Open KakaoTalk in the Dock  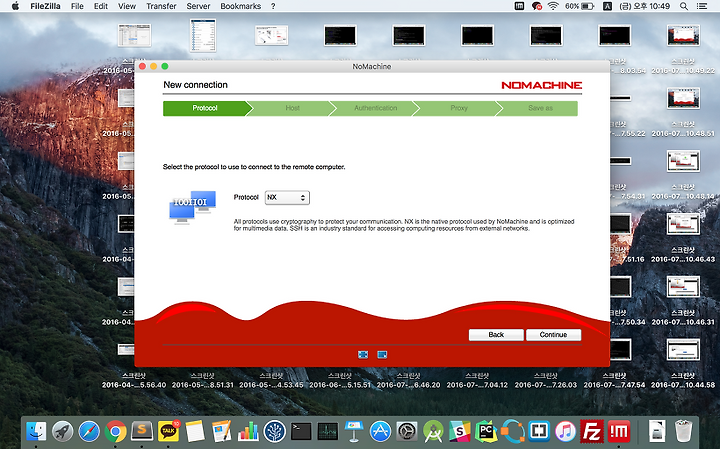pos(169,432)
